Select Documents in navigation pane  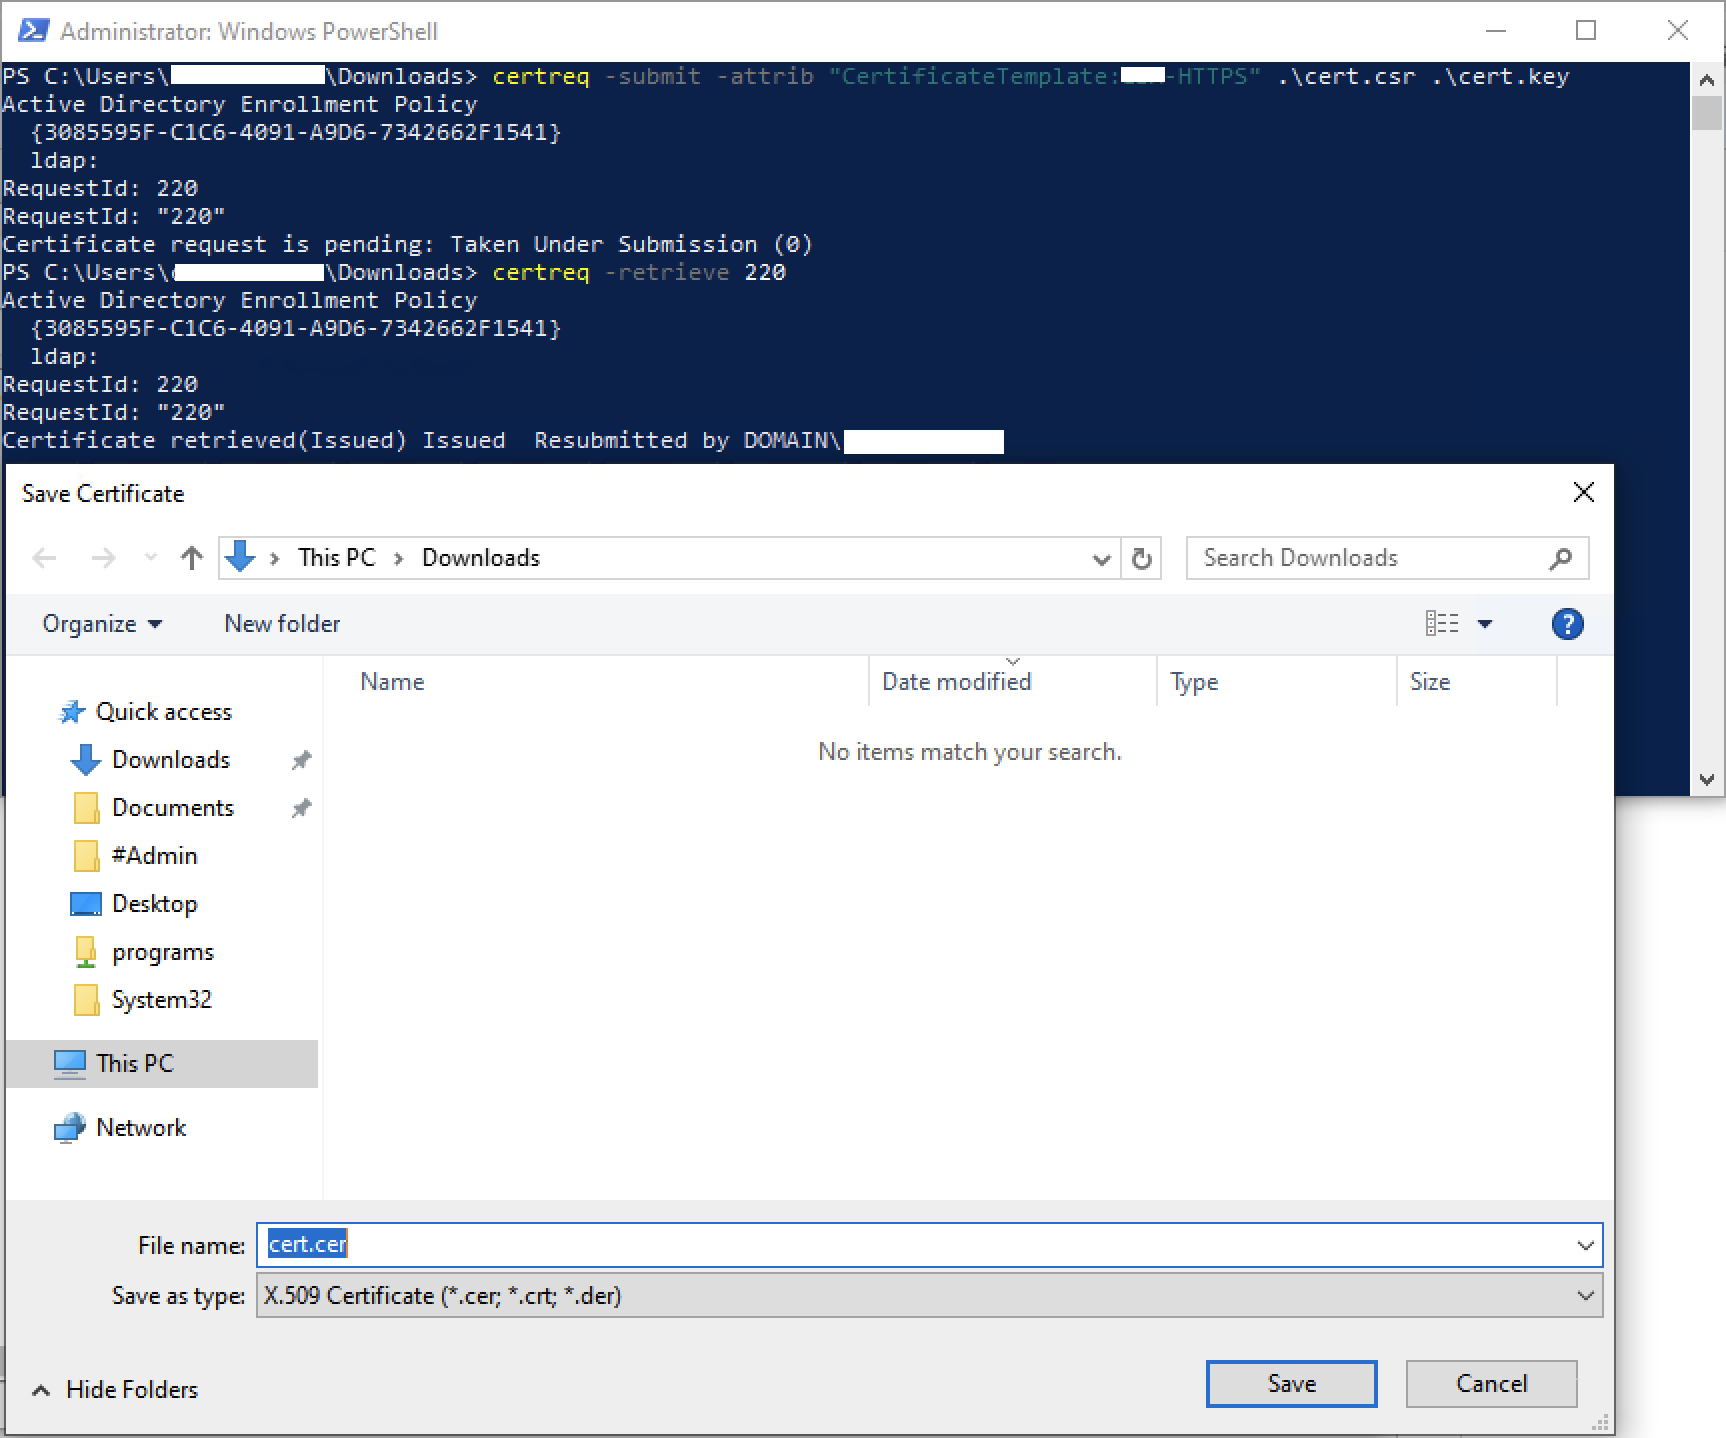[172, 808]
